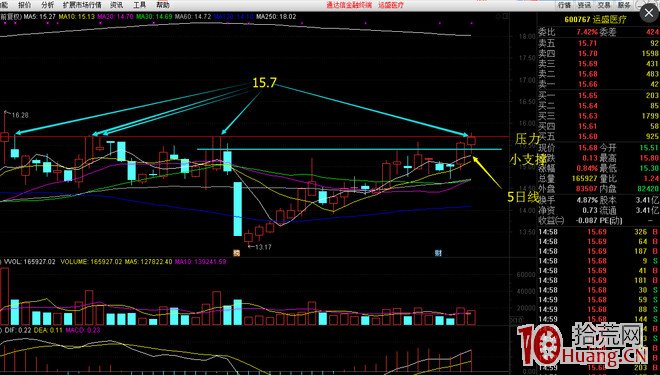Click the 最低 value 15.30

649,168
